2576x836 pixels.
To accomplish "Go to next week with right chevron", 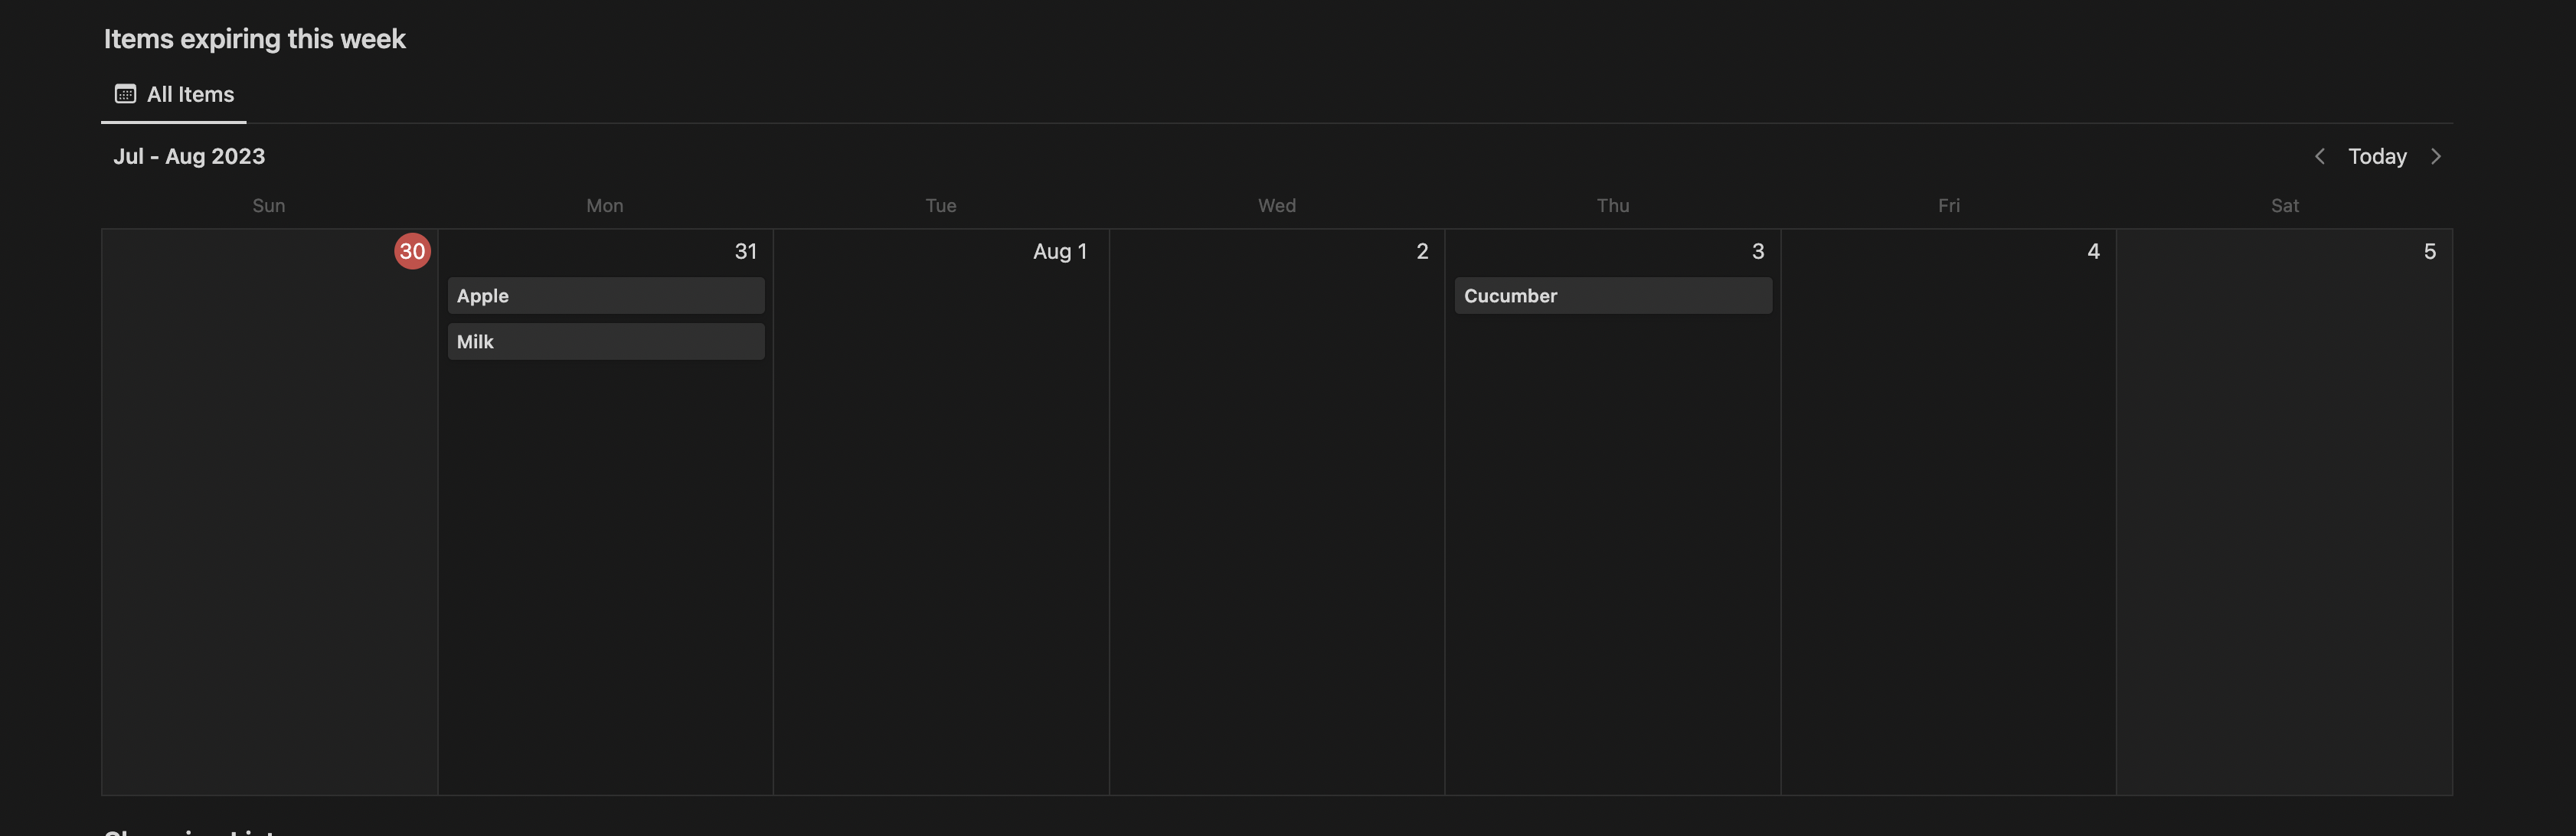I will (2436, 156).
